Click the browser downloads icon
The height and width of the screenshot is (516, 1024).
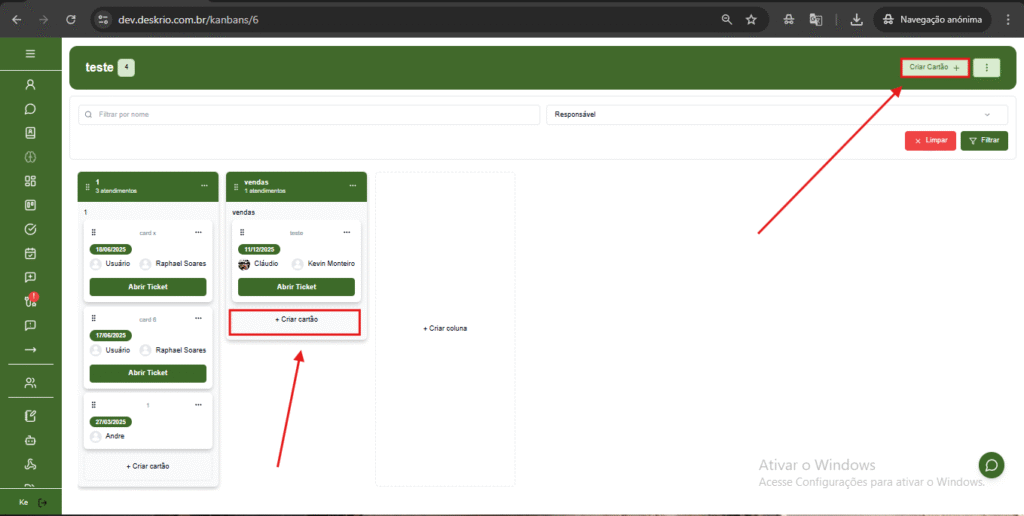click(856, 19)
